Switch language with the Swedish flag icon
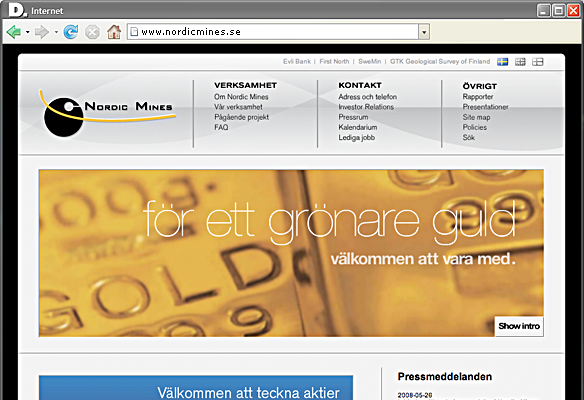The height and width of the screenshot is (400, 584). 502,62
